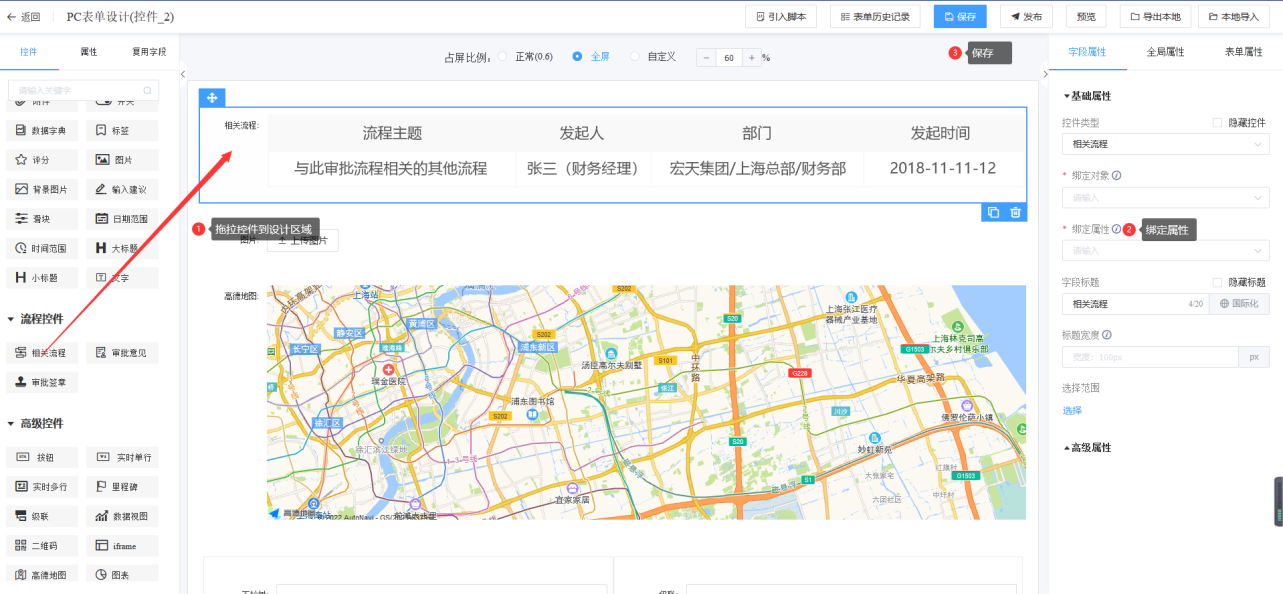Pick the 小标题 subheading control
Image resolution: width=1283 pixels, height=594 pixels.
42,277
